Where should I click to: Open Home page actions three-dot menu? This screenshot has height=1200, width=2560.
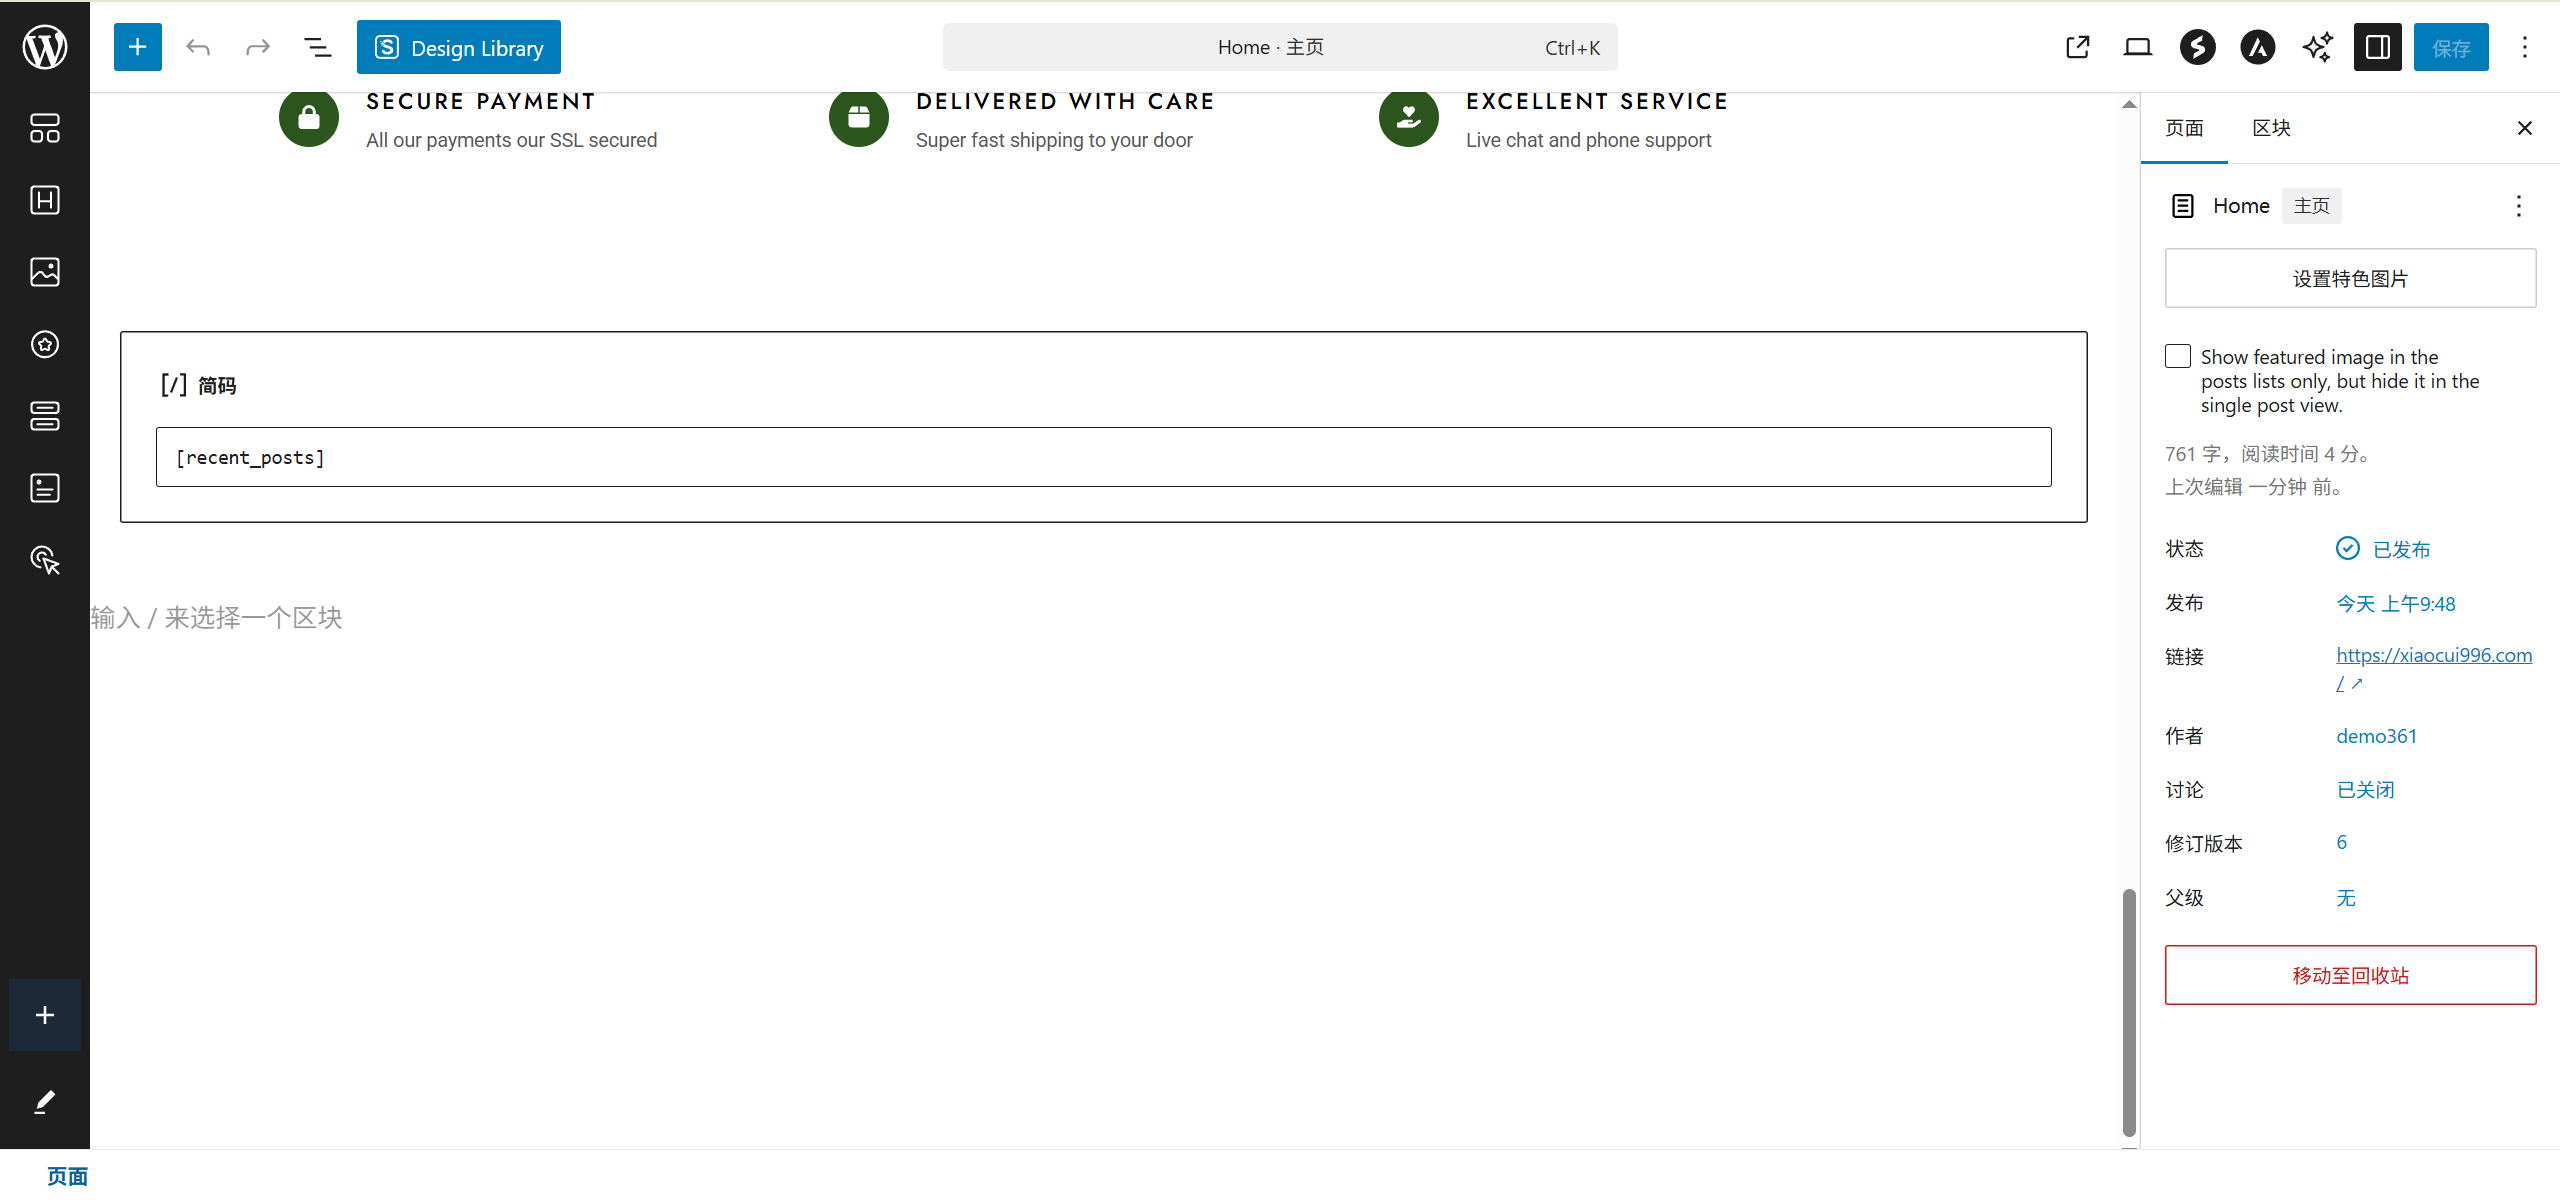(x=2518, y=206)
